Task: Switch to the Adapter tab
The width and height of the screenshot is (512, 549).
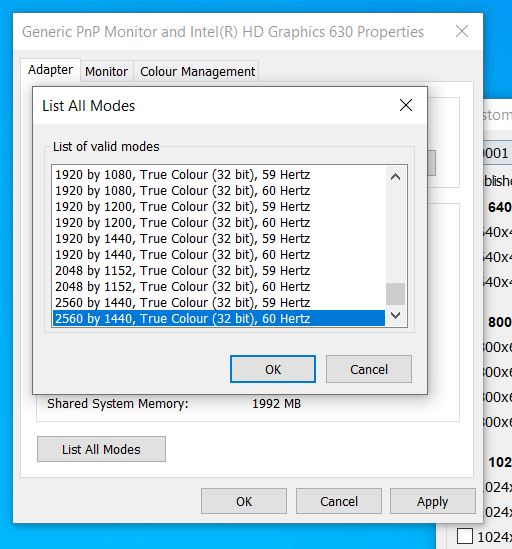Action: point(50,70)
